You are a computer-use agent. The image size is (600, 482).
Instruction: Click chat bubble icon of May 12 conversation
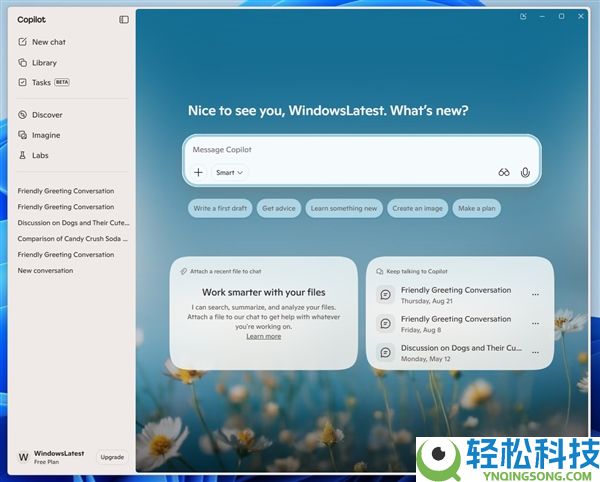(385, 352)
